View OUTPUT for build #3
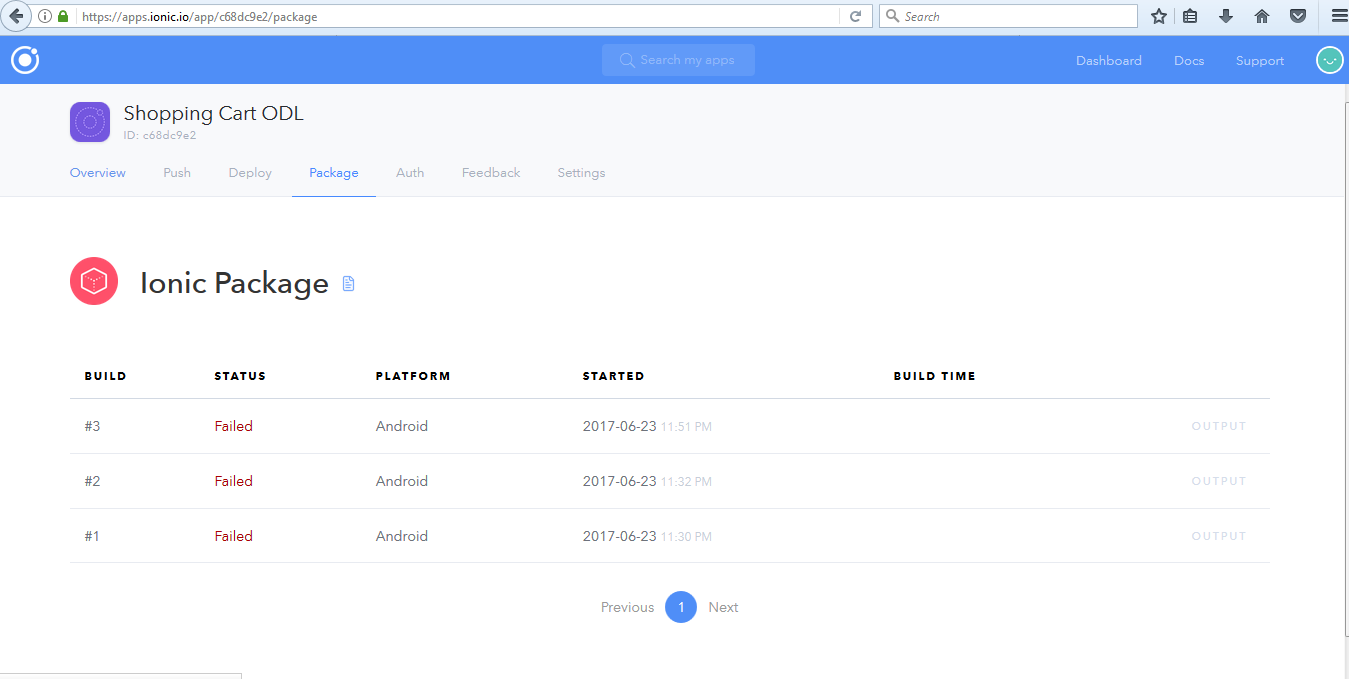The image size is (1349, 679). pyautogui.click(x=1219, y=426)
